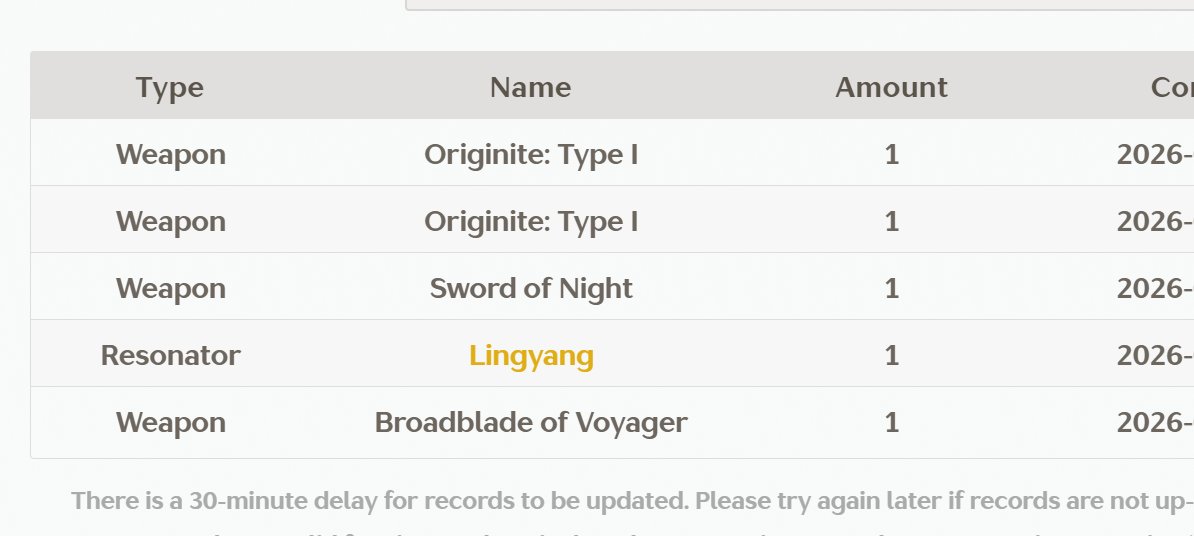Click the 30-minute delay notice text

(x=632, y=500)
